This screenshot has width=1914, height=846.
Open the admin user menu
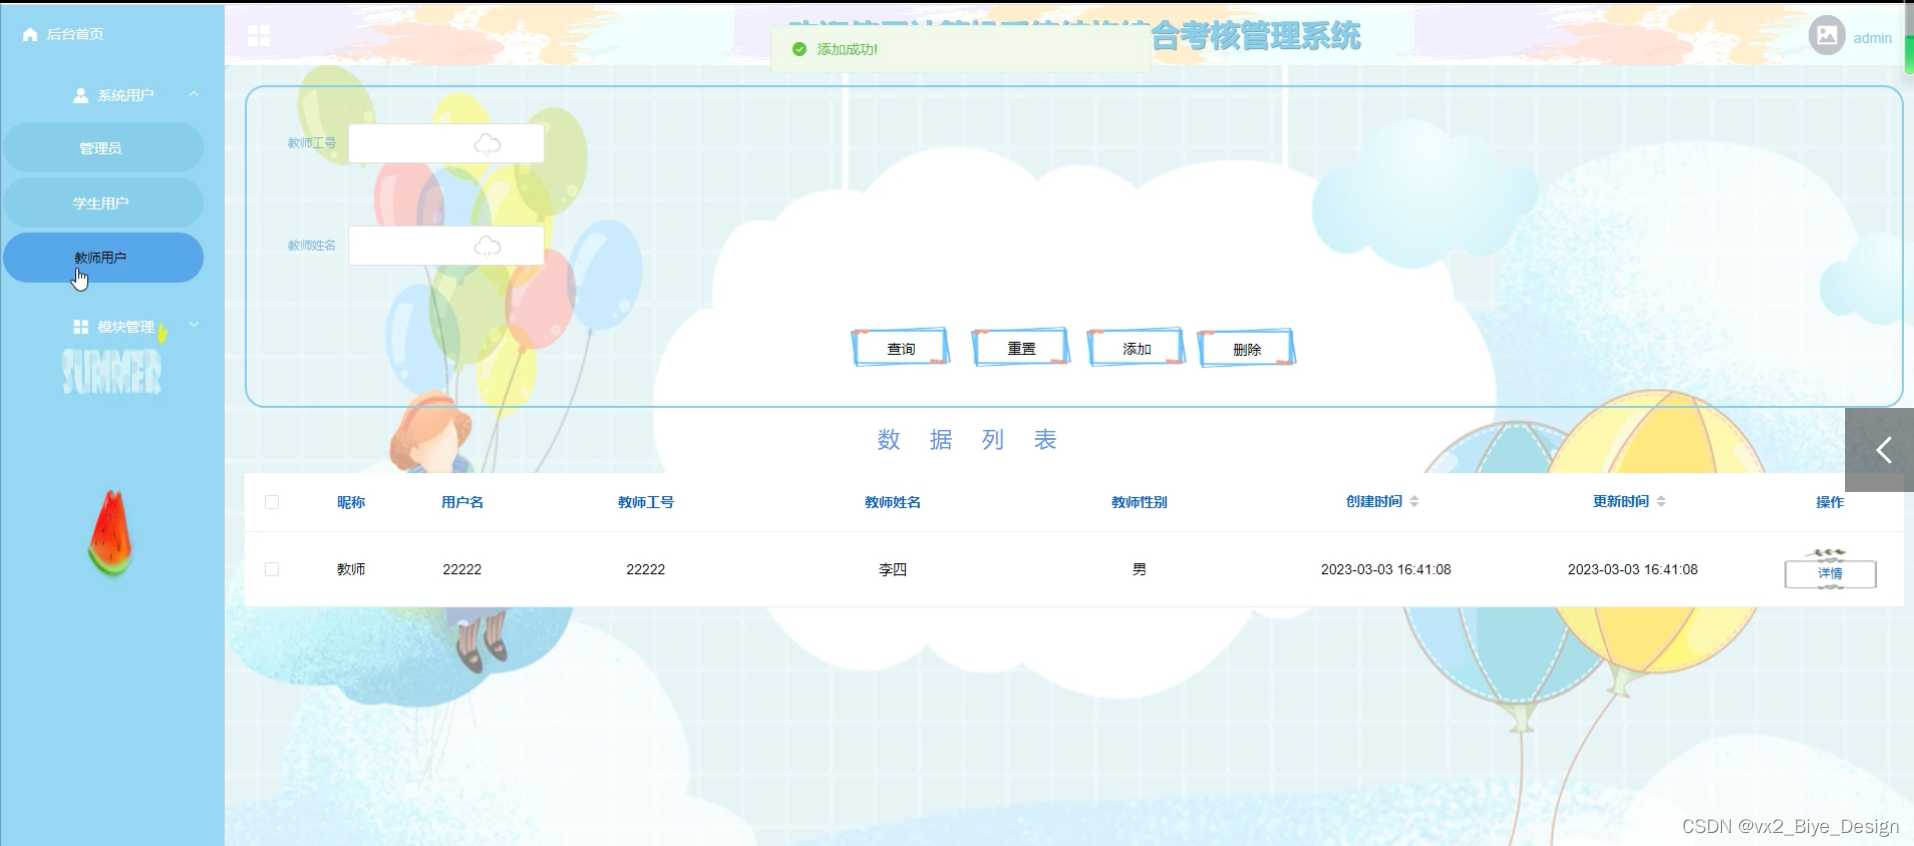1872,38
